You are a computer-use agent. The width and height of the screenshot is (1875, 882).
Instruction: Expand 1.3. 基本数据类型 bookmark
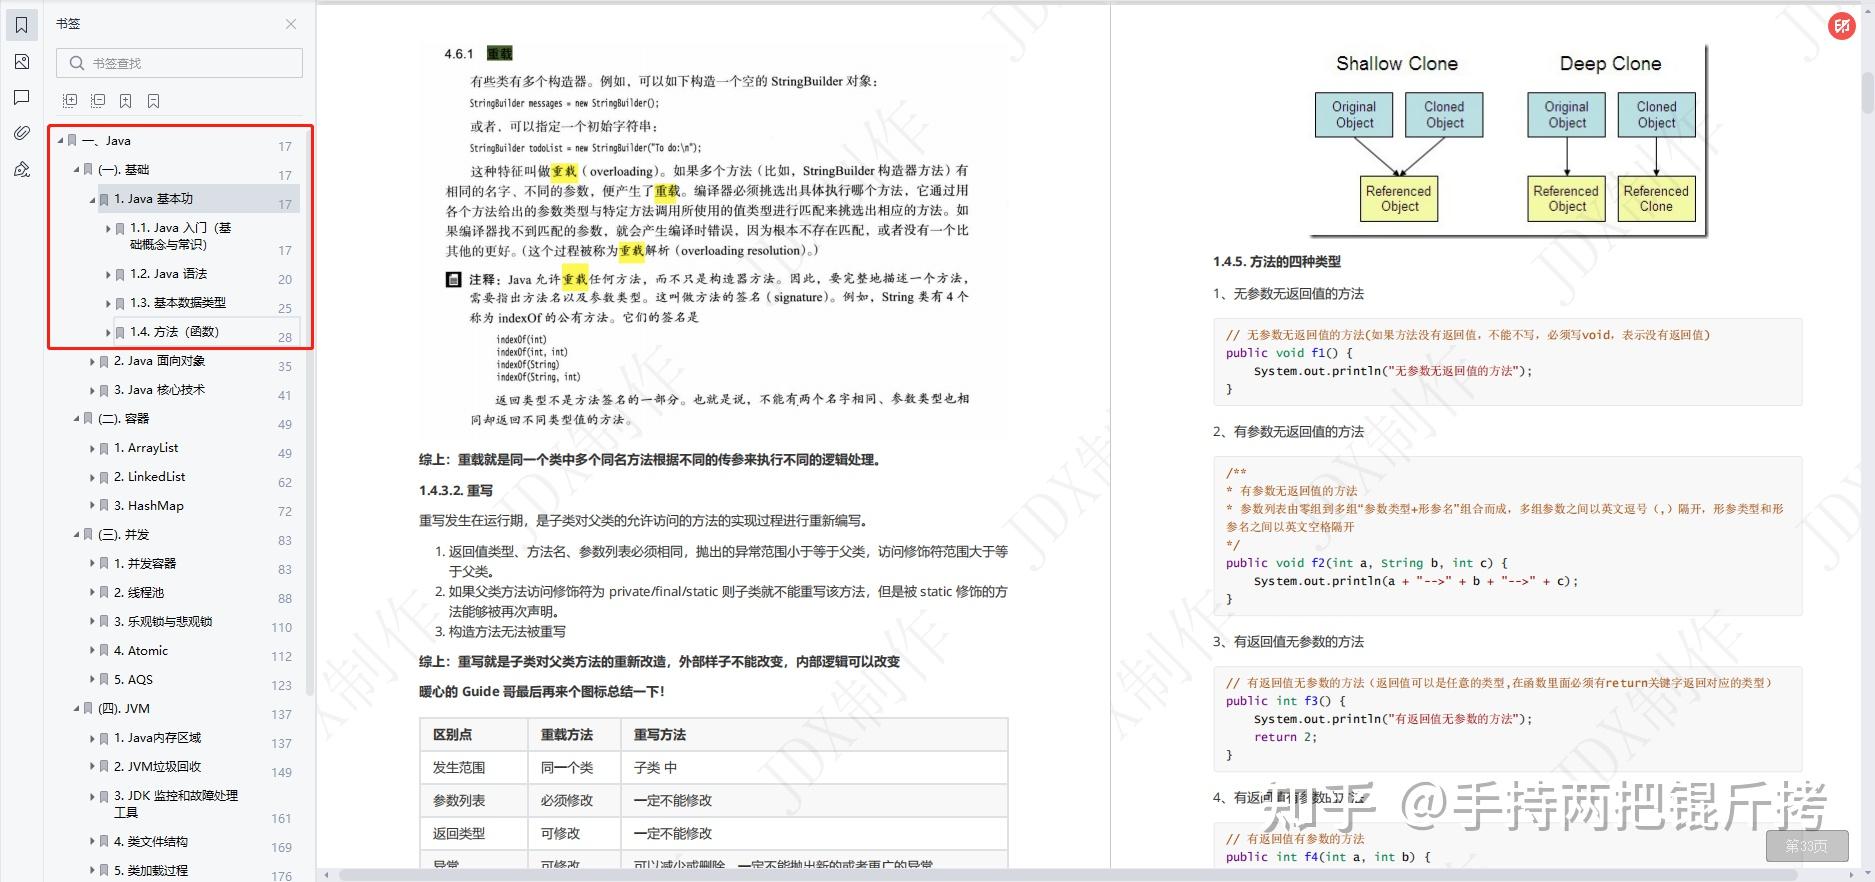coord(108,303)
